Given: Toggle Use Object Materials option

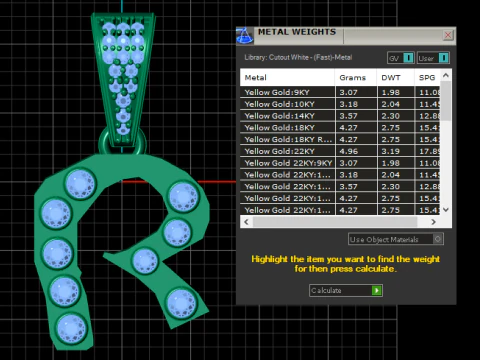Looking at the screenshot, I should (x=396, y=239).
